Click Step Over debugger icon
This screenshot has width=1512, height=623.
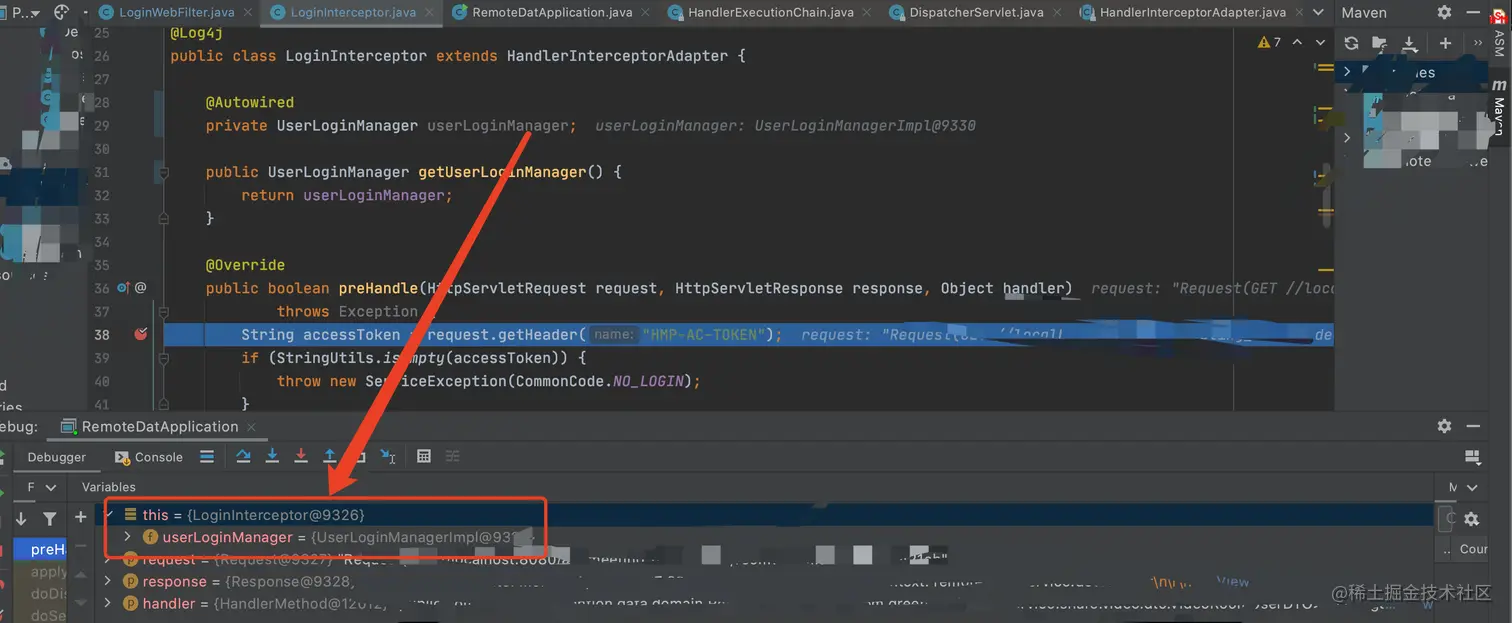(x=243, y=457)
